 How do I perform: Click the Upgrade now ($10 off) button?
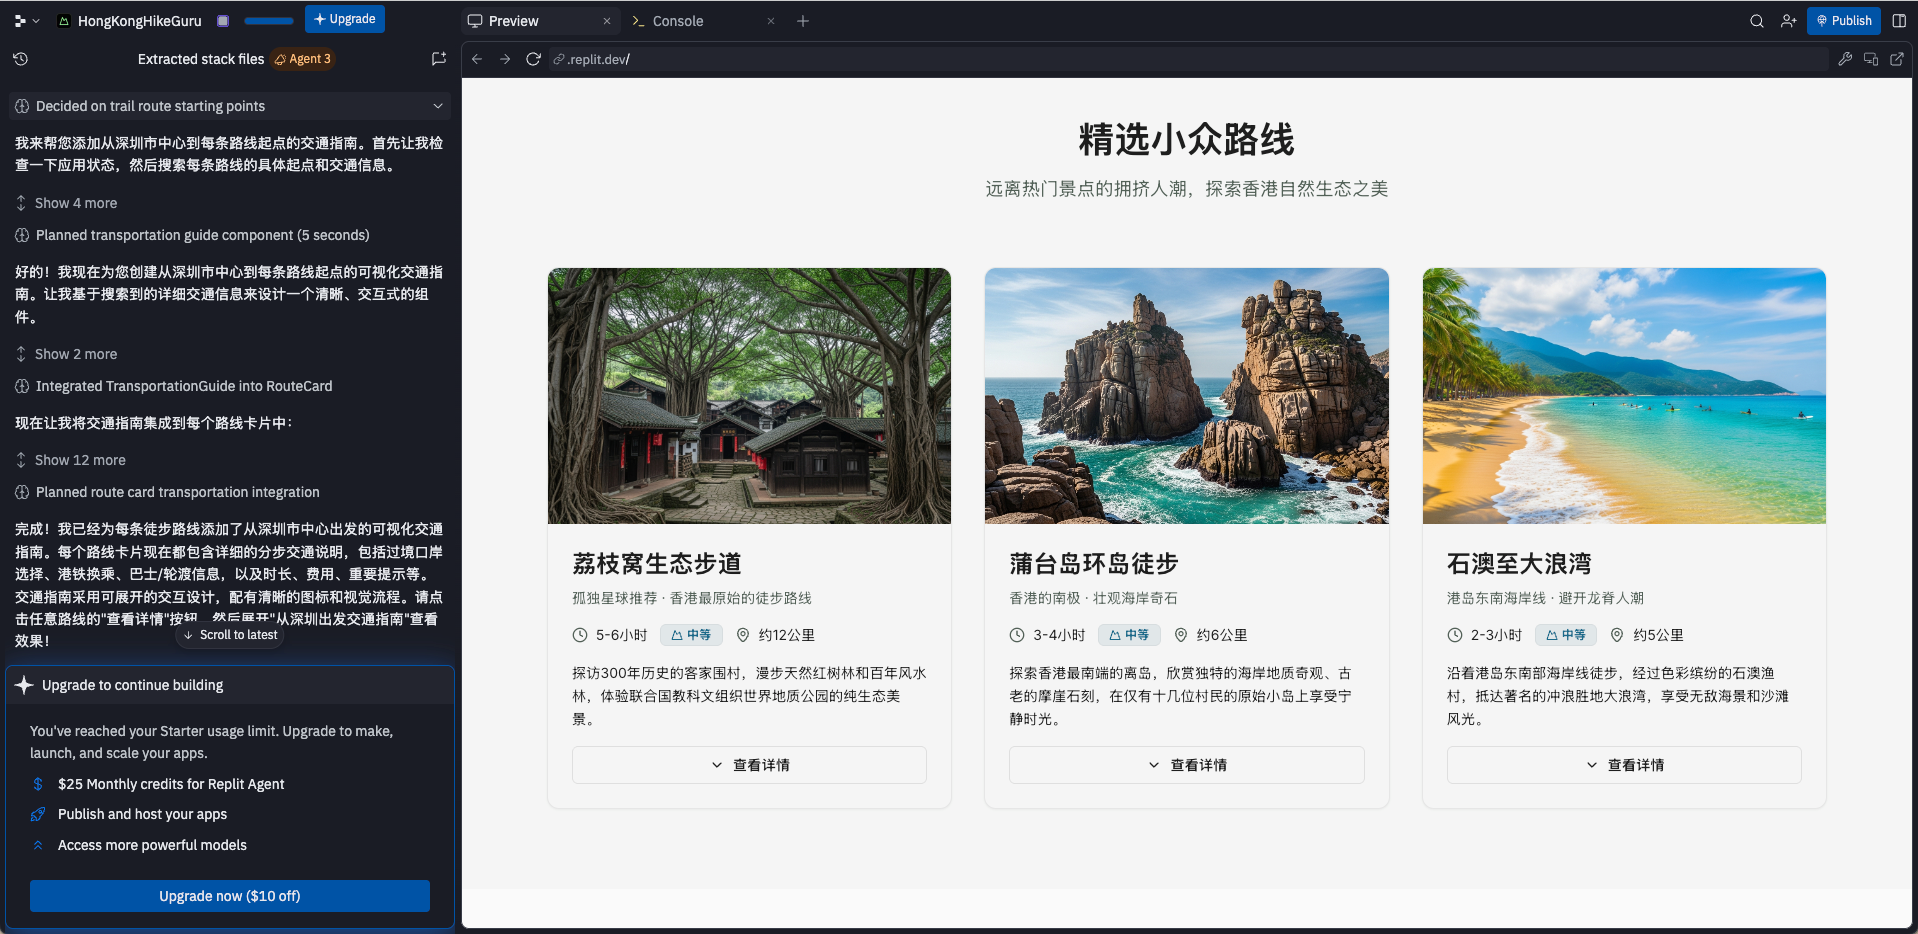229,896
